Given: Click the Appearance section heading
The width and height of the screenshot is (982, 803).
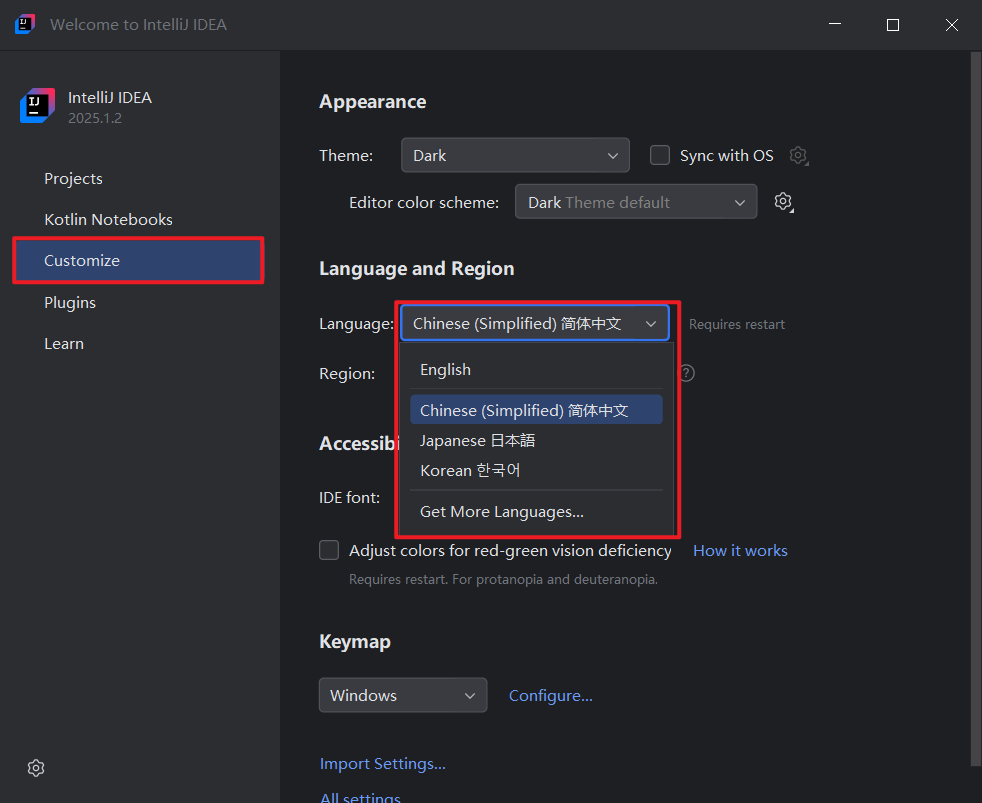Looking at the screenshot, I should 373,101.
